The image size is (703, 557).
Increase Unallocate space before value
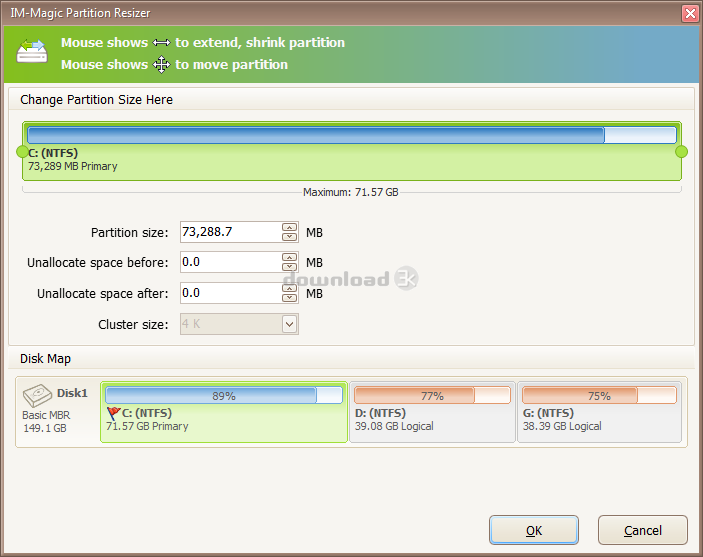pos(290,257)
